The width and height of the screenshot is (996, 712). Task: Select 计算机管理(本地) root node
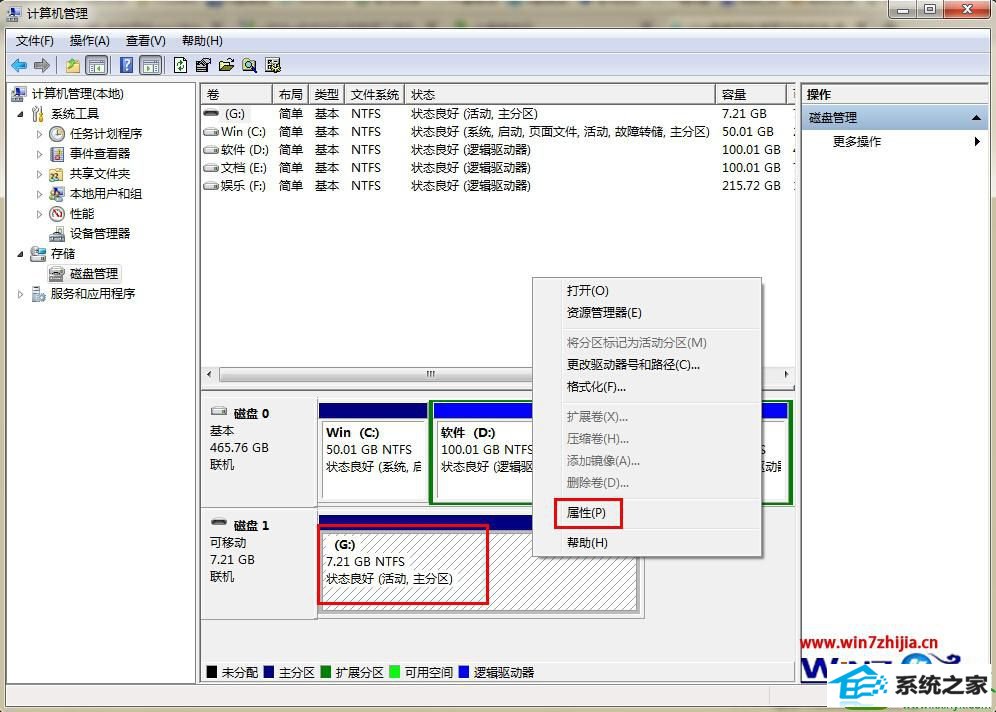[x=77, y=94]
